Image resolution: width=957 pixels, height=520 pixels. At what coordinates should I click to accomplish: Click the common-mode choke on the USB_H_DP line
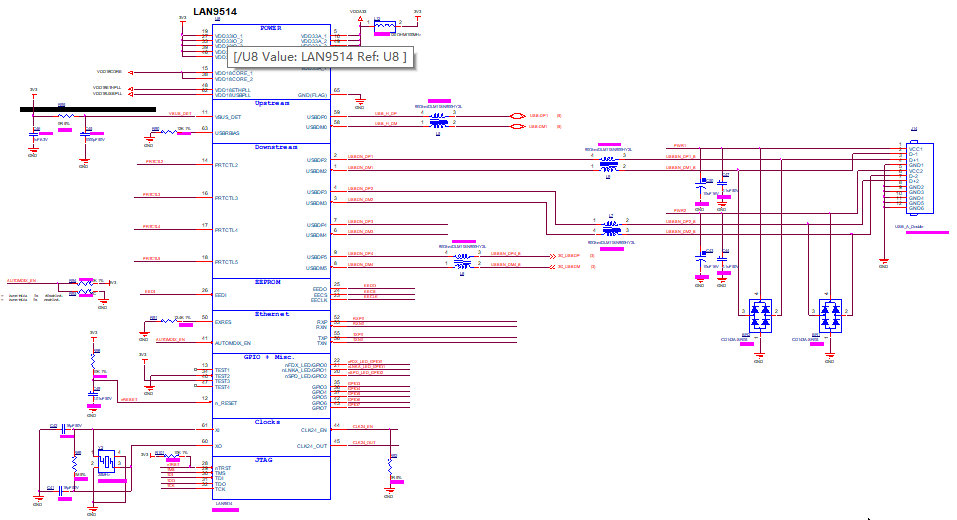coord(438,119)
